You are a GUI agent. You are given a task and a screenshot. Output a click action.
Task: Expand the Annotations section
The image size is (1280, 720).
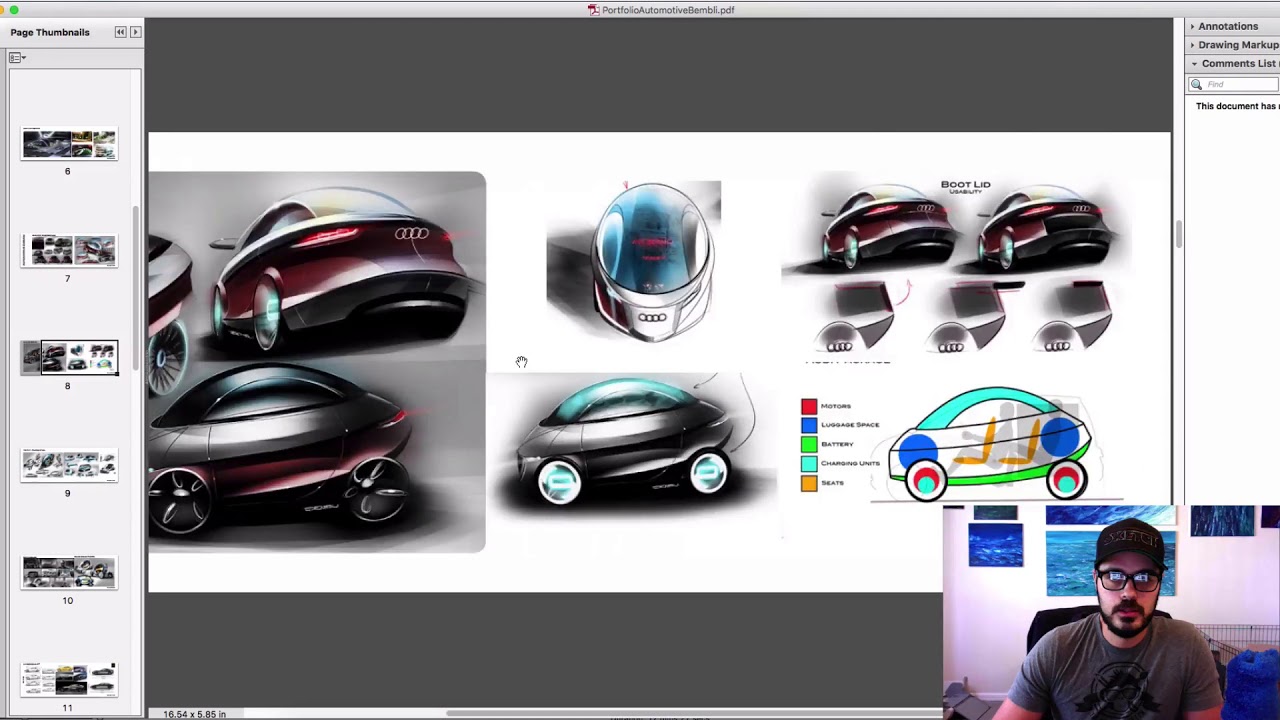pos(1192,26)
